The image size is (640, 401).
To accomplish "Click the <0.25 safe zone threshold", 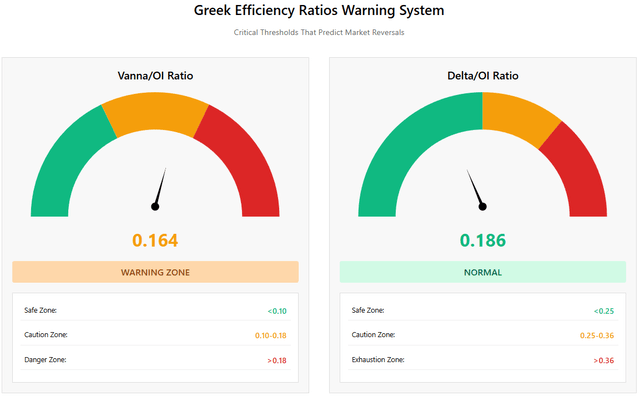I will [x=603, y=311].
